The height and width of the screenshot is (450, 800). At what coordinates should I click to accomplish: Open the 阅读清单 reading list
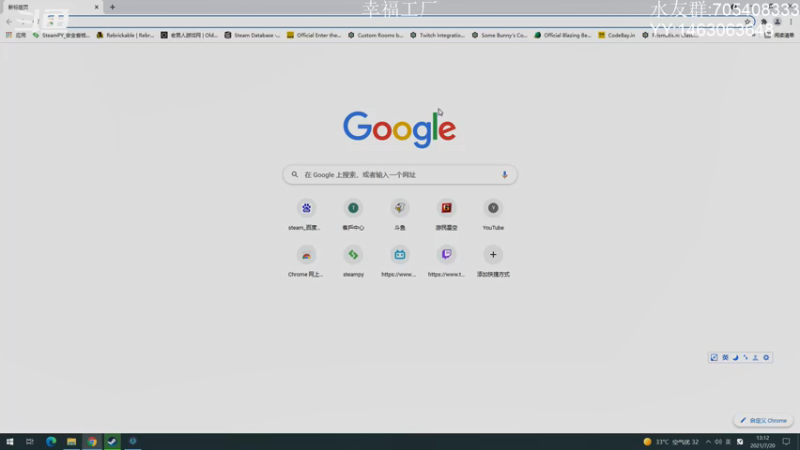click(x=779, y=35)
